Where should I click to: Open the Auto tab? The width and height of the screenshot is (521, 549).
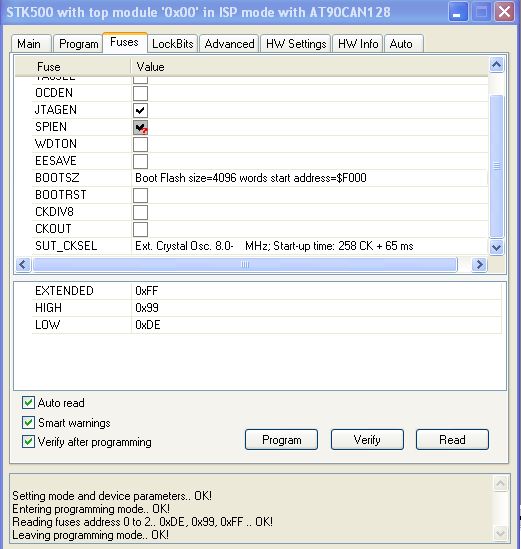(x=404, y=44)
